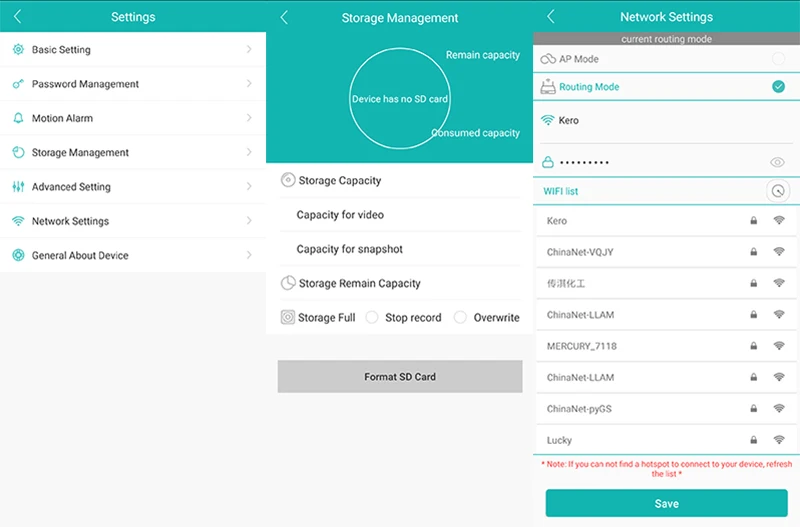Go back from Storage Management screen
Viewport: 800px width, 527px height.
(284, 17)
